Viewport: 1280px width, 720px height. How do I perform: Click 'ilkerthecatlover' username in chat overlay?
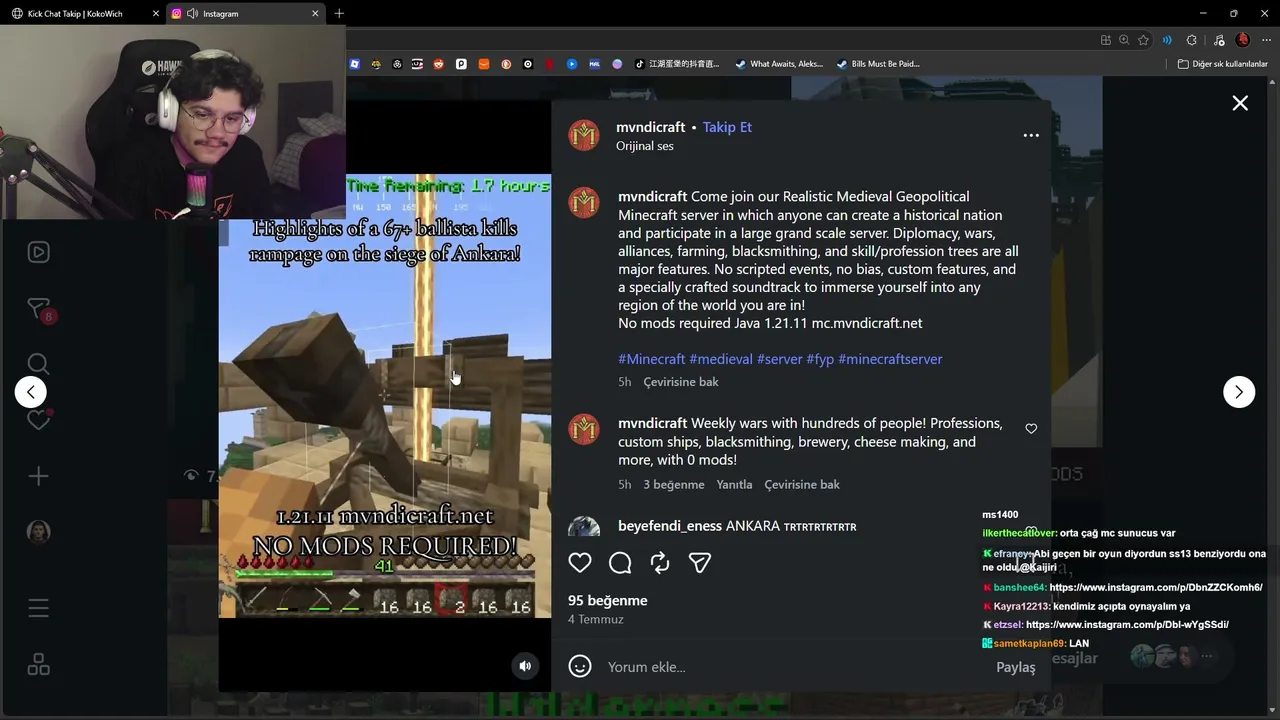(1019, 533)
